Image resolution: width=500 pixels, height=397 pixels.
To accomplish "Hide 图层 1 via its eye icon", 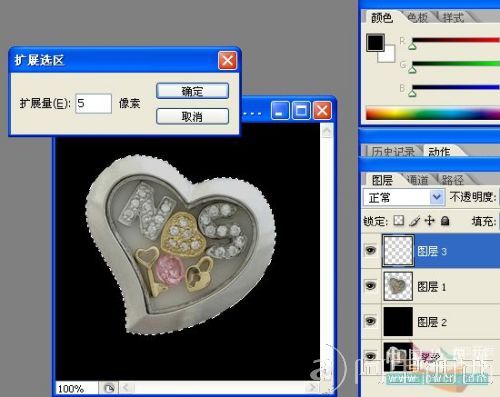I will point(371,286).
